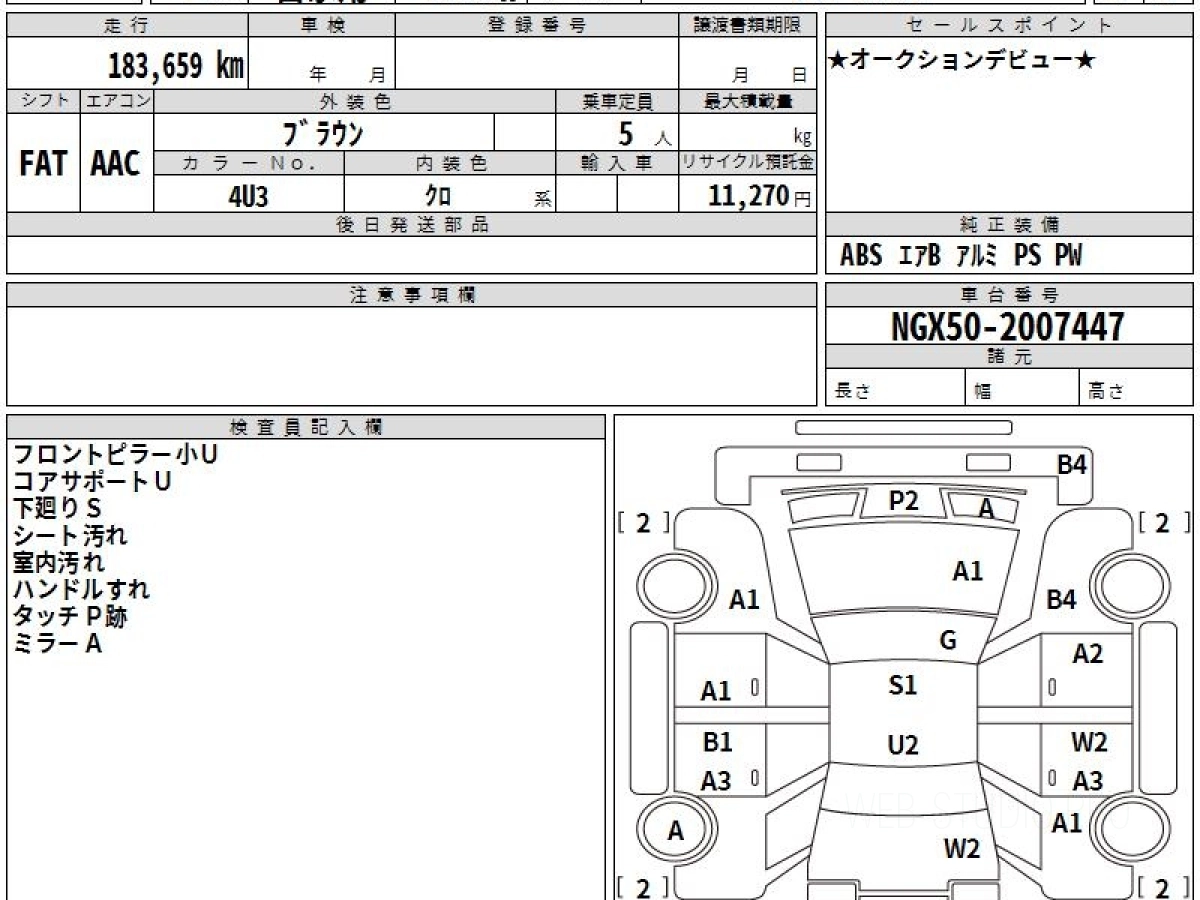Click the note 下廻りS
Image resolution: width=1200 pixels, height=900 pixels.
[57, 508]
